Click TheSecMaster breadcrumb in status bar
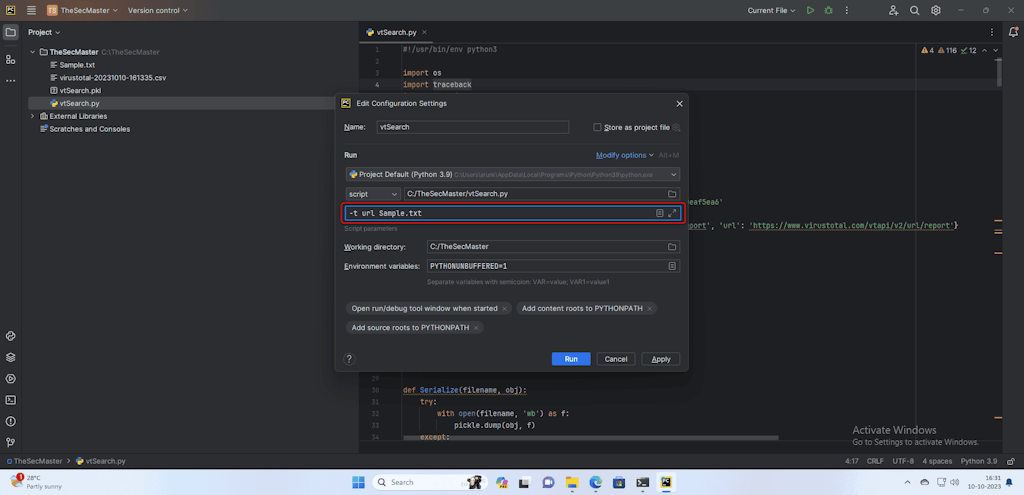The height and width of the screenshot is (495, 1024). pos(34,461)
